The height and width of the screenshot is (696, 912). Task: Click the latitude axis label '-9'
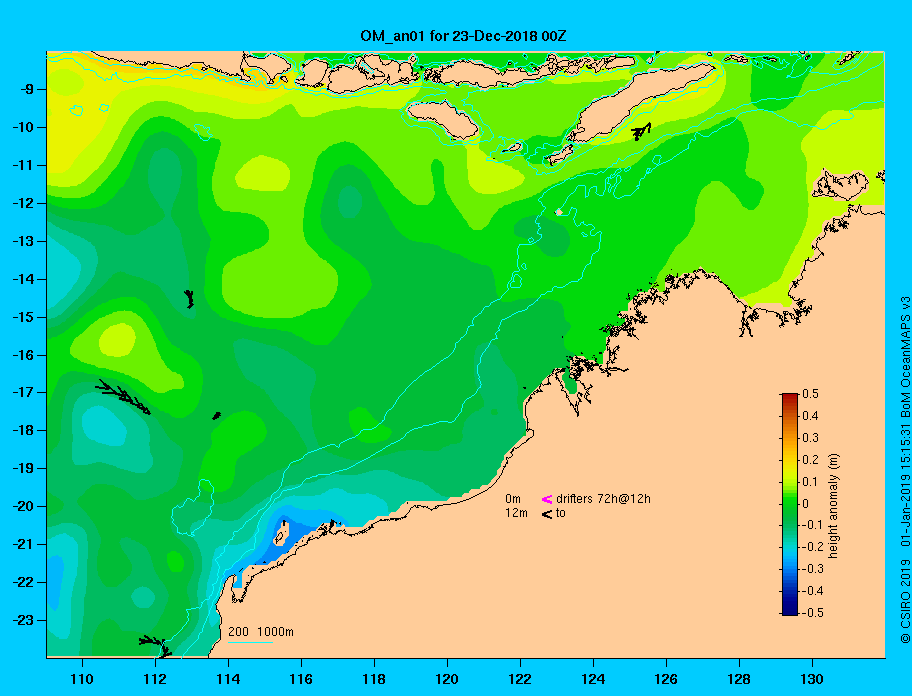coord(26,90)
